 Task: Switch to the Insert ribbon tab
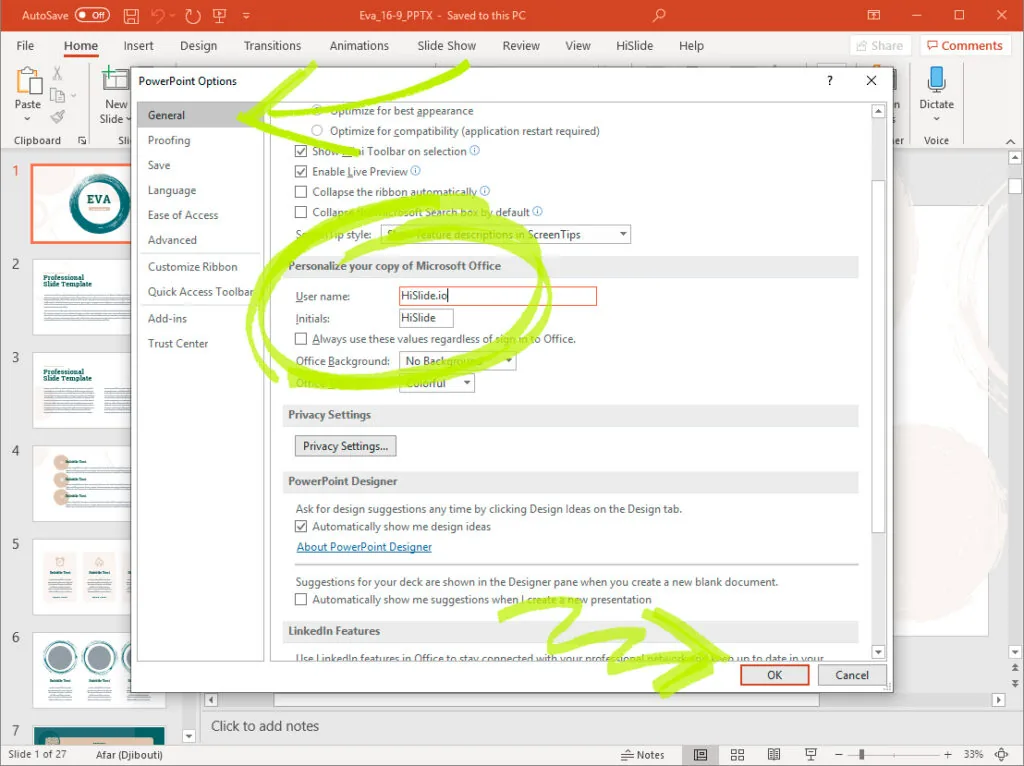coord(138,46)
